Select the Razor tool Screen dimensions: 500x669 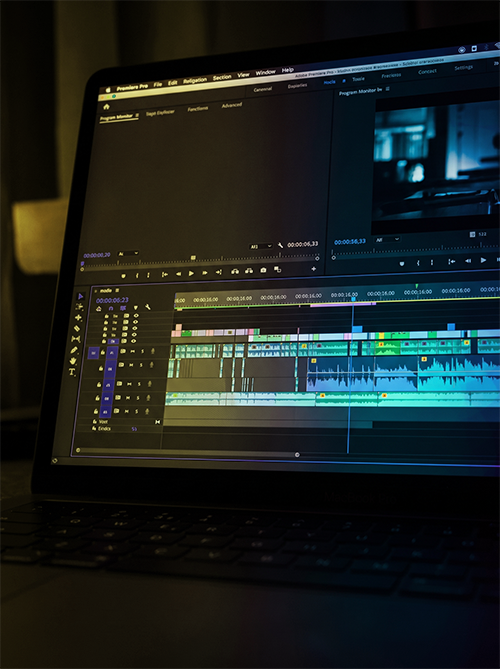point(77,328)
